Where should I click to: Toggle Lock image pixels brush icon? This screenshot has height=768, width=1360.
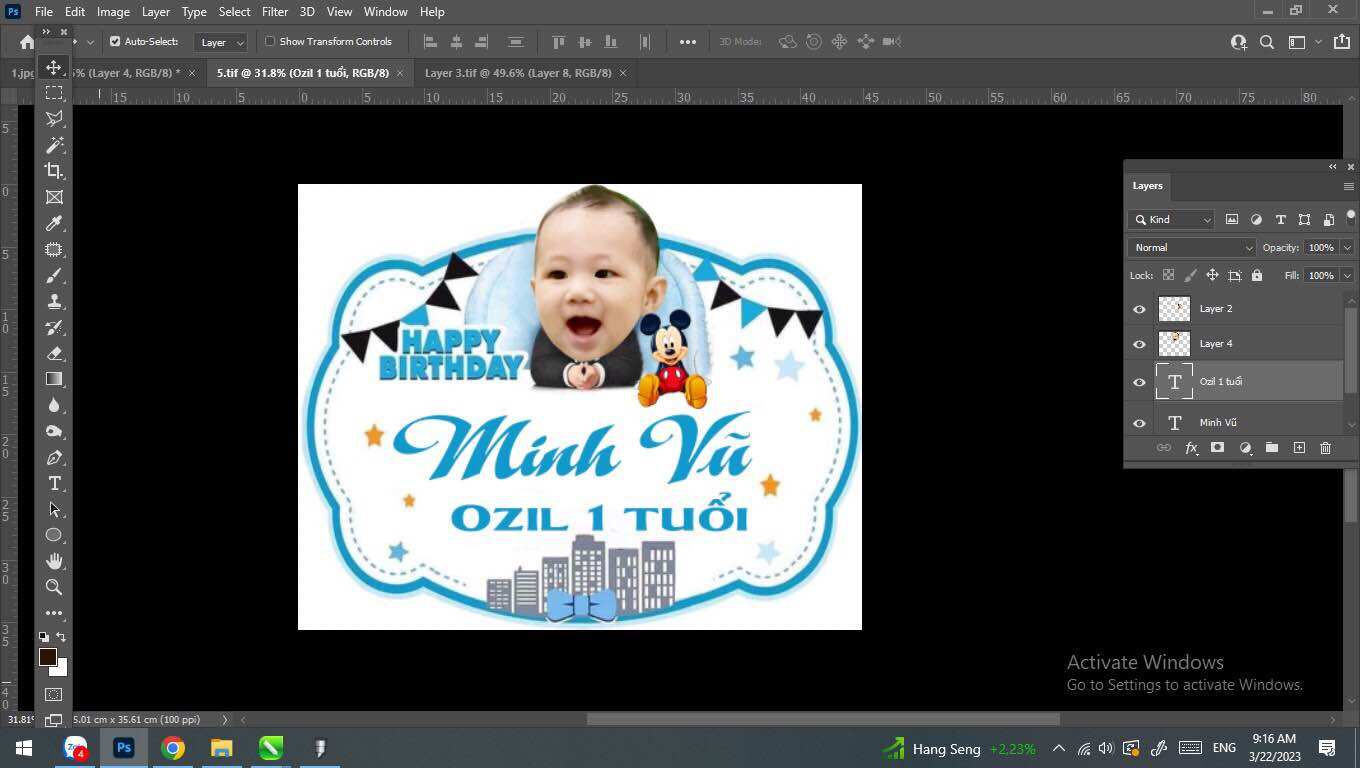(1190, 275)
